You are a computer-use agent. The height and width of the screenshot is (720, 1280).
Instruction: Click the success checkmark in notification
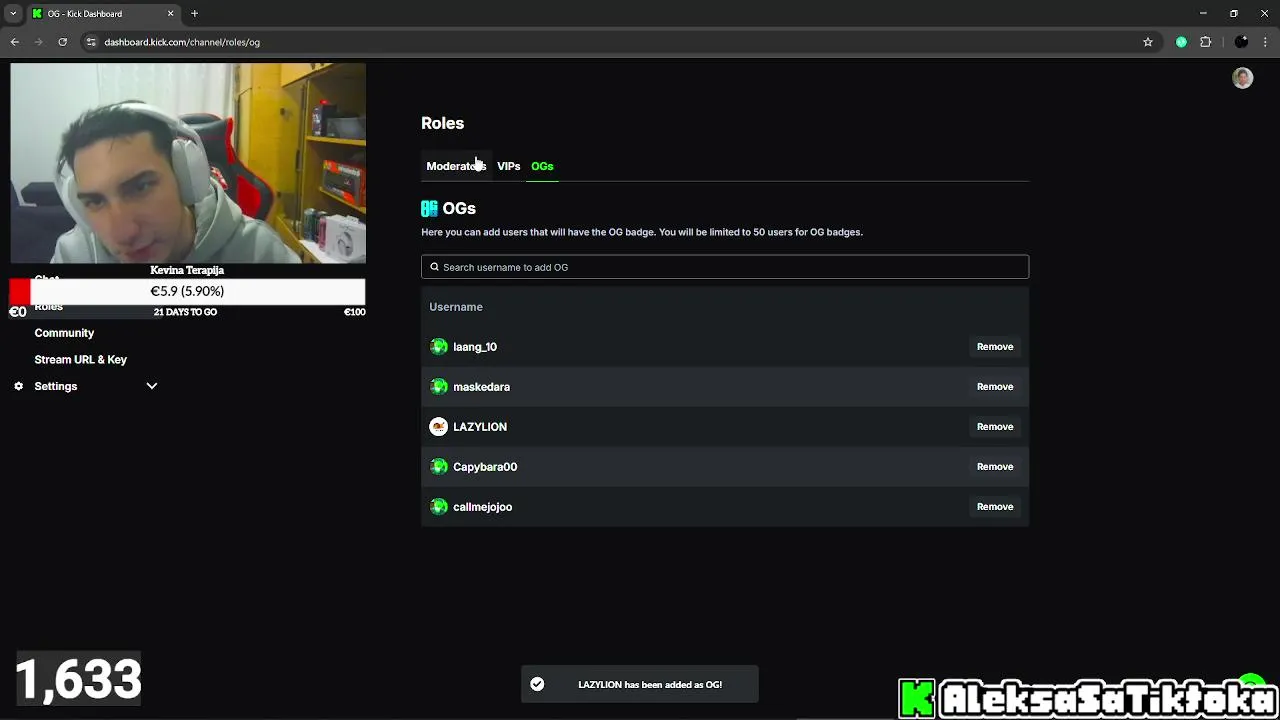coord(537,684)
